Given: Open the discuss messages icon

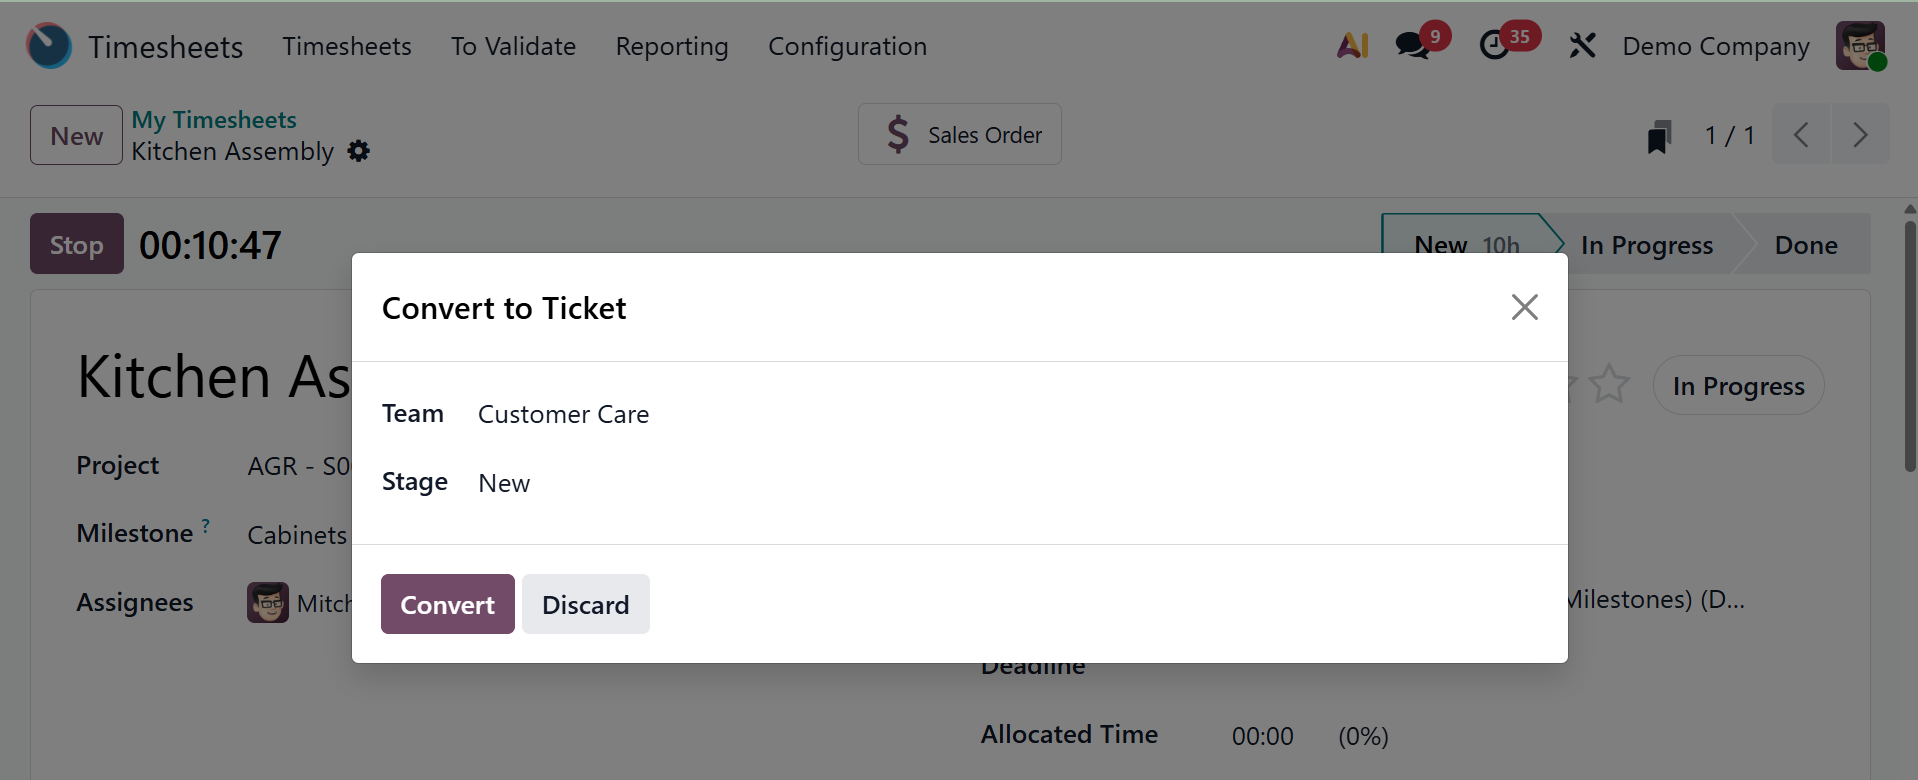Looking at the screenshot, I should tap(1412, 46).
